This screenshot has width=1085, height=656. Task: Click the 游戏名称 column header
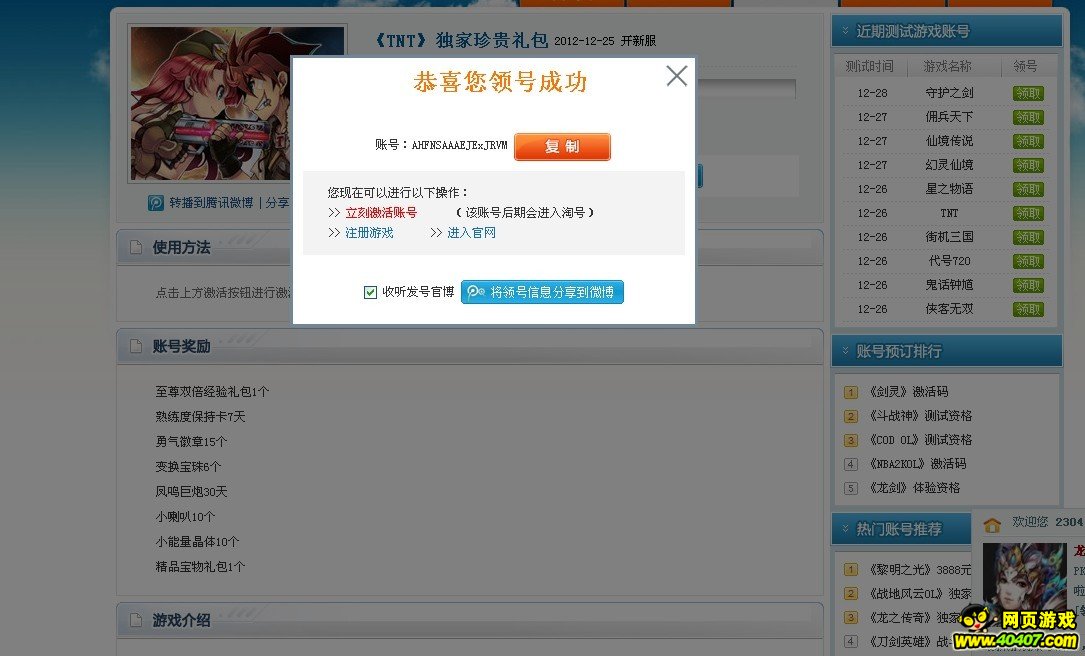point(947,66)
